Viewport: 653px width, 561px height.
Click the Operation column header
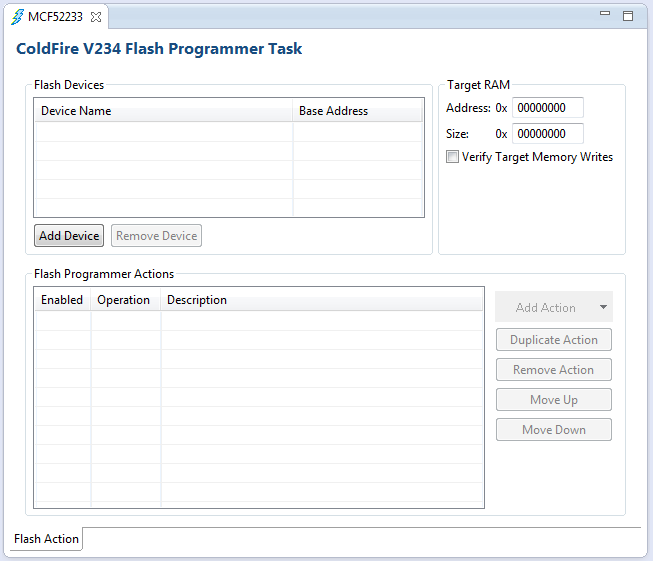pyautogui.click(x=125, y=300)
